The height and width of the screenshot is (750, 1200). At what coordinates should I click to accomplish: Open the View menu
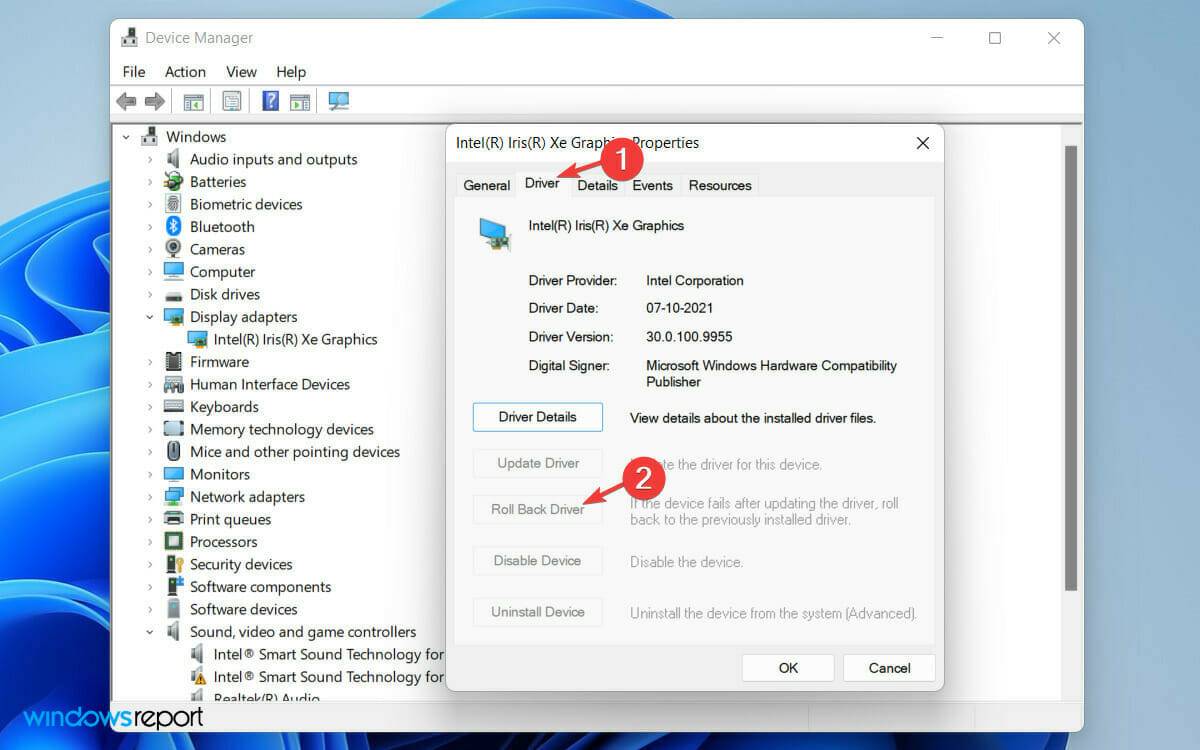(x=241, y=71)
